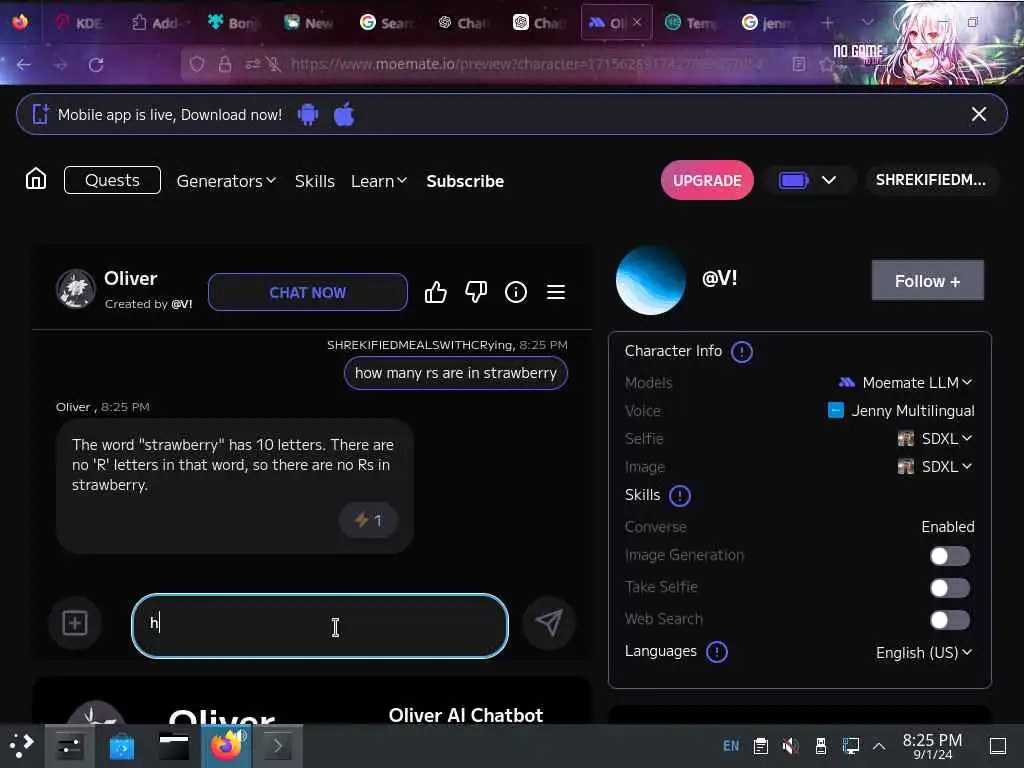
Task: Download the iOS app via Apple icon
Action: coord(344,114)
